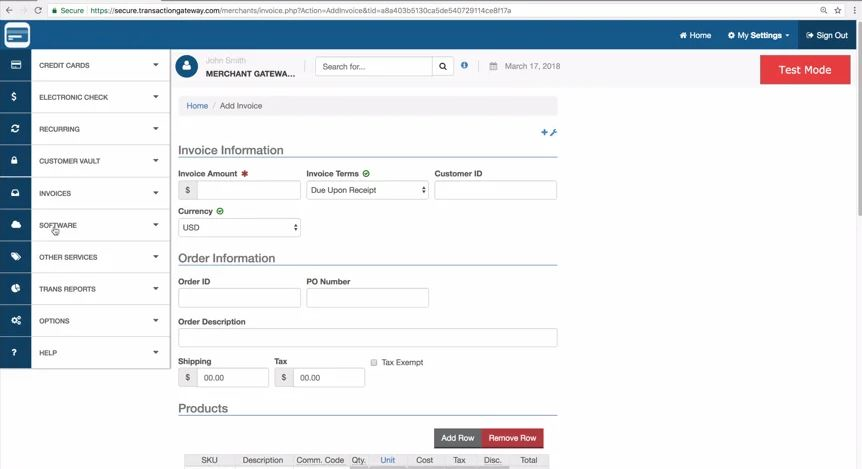The width and height of the screenshot is (862, 469).
Task: Click the Software cloud icon
Action: pyautogui.click(x=15, y=225)
